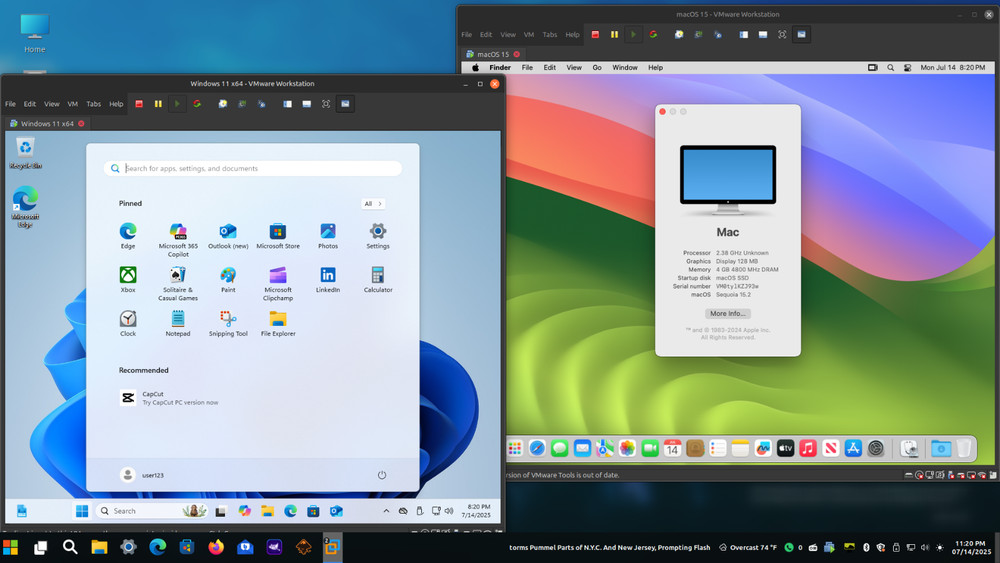Open Finder menu in macOS menu bar
1000x563 pixels.
coord(500,68)
